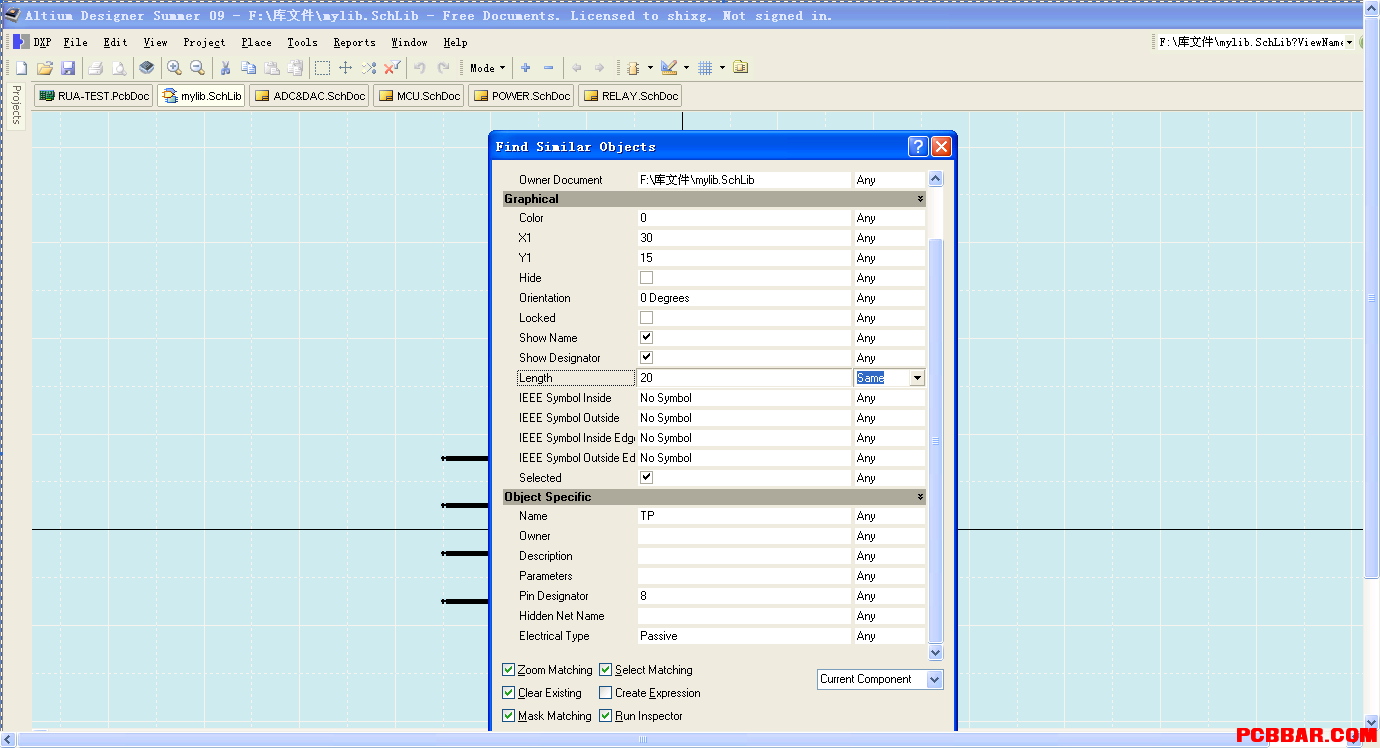
Task: Zoom in with magnifier plus icon
Action: 174,68
